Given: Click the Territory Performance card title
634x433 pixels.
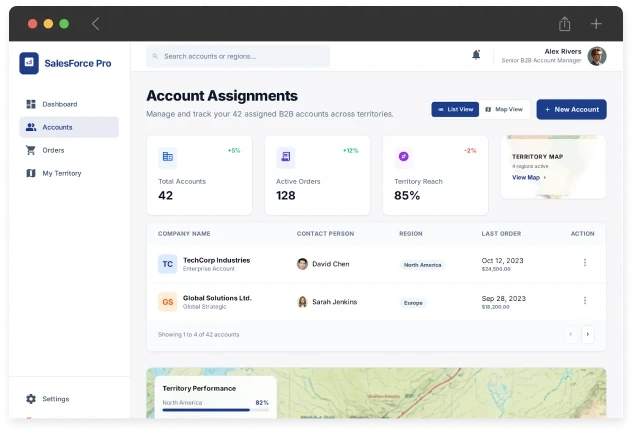Looking at the screenshot, I should [x=199, y=389].
